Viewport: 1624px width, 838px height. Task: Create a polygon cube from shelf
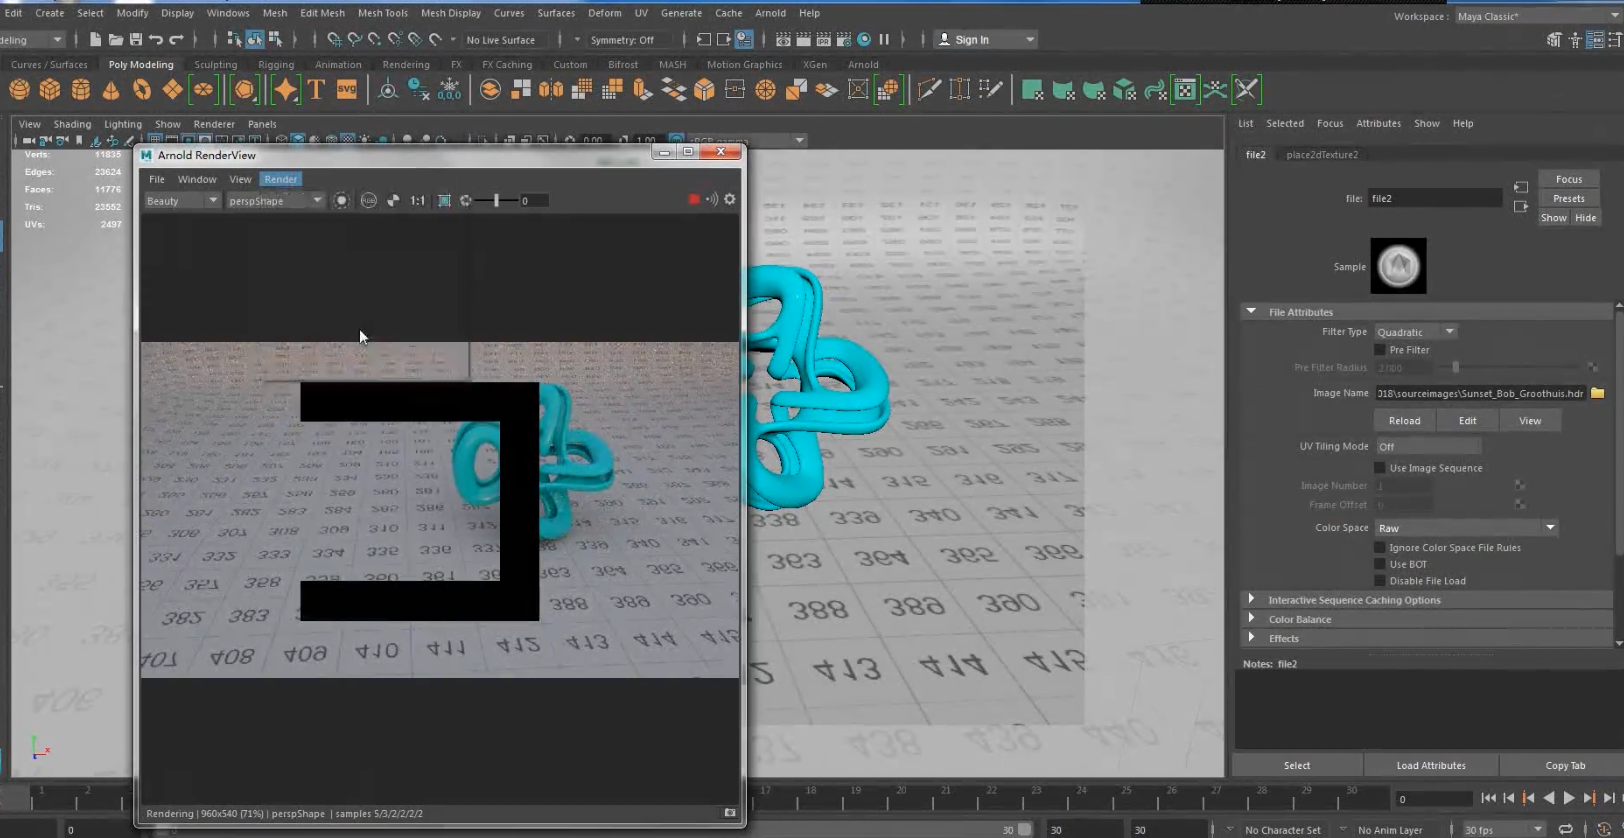pyautogui.click(x=49, y=90)
